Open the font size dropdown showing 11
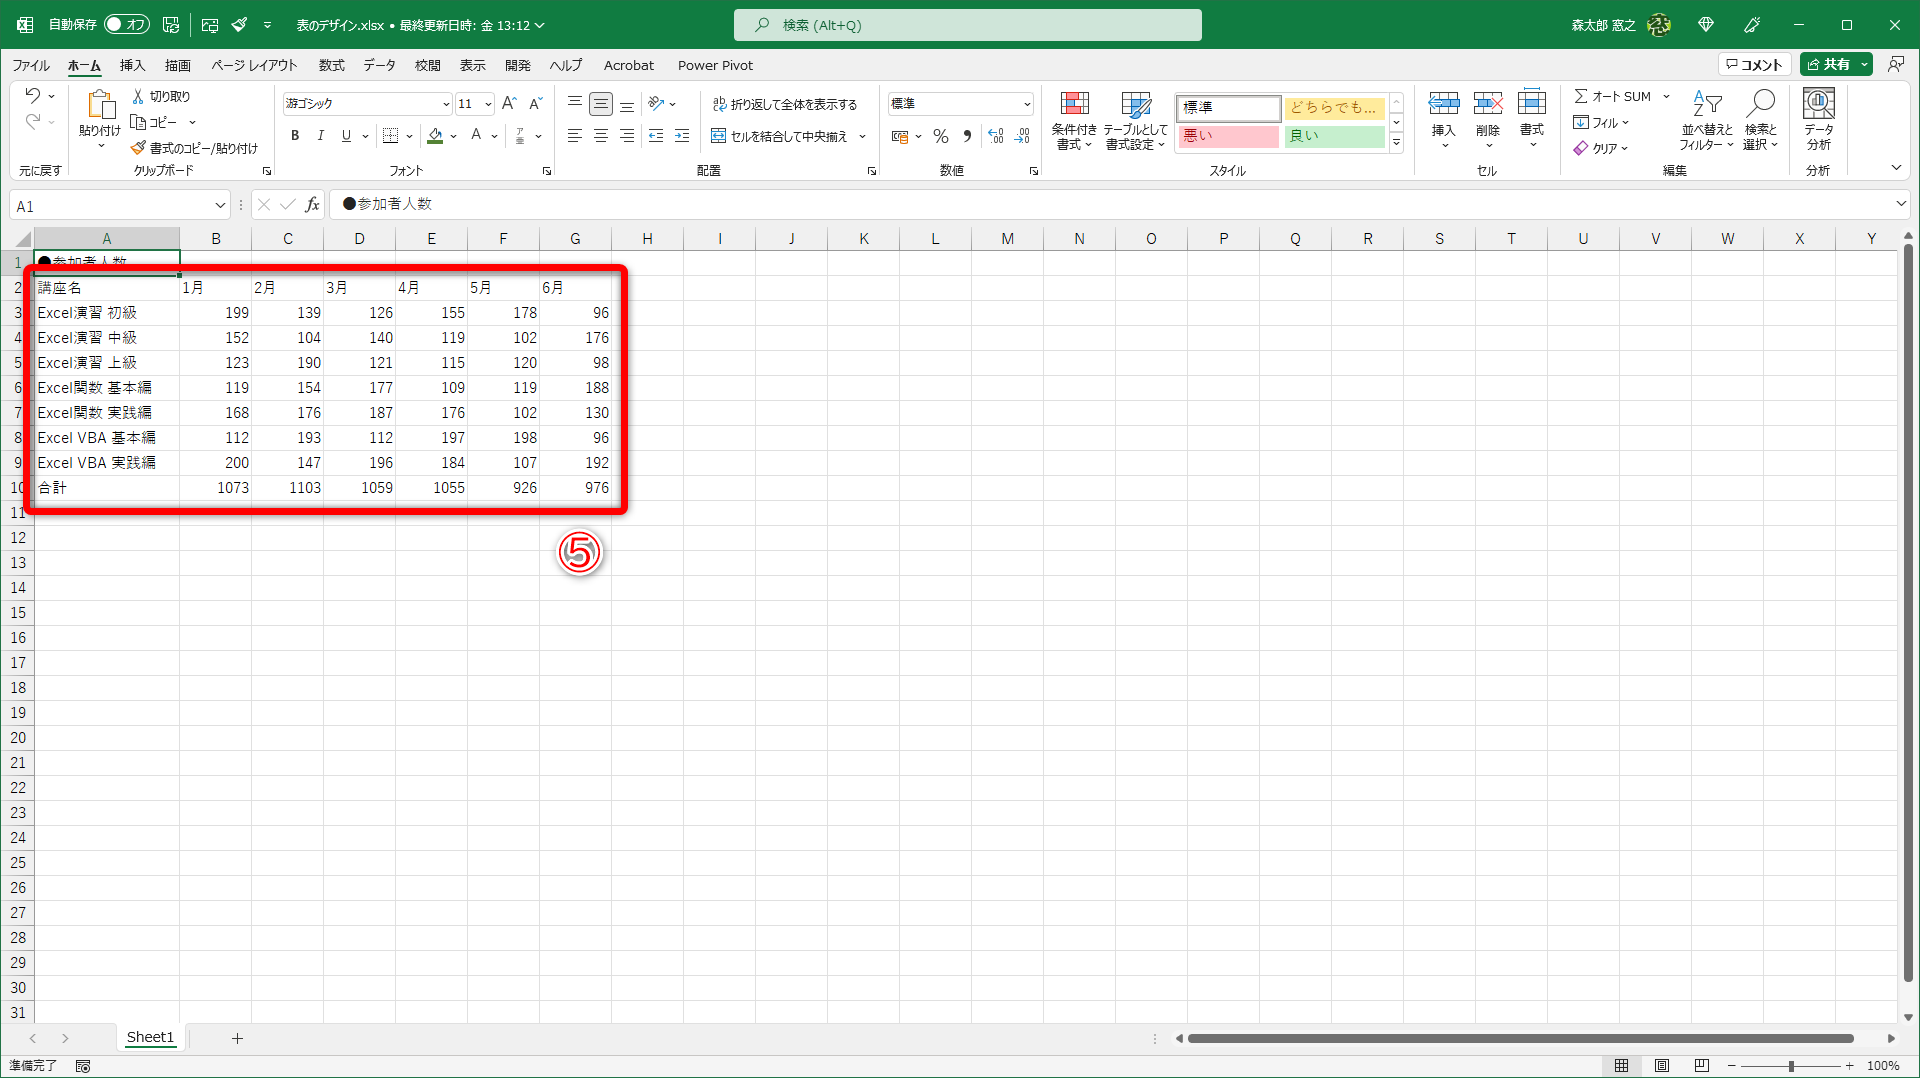This screenshot has width=1920, height=1078. (488, 104)
